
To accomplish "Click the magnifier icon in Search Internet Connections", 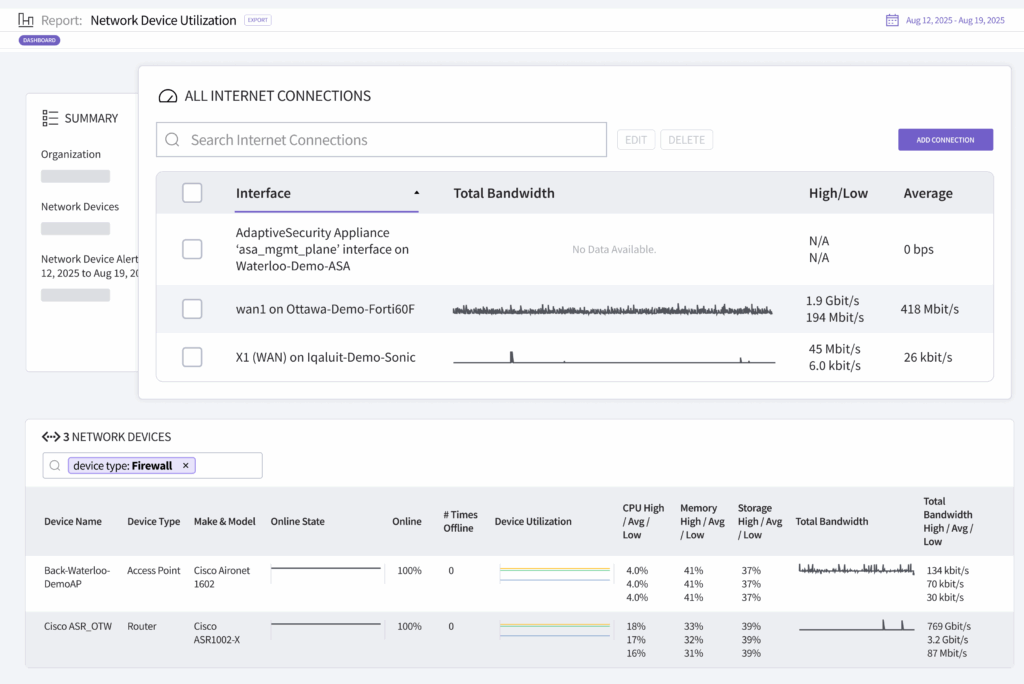I will [172, 140].
